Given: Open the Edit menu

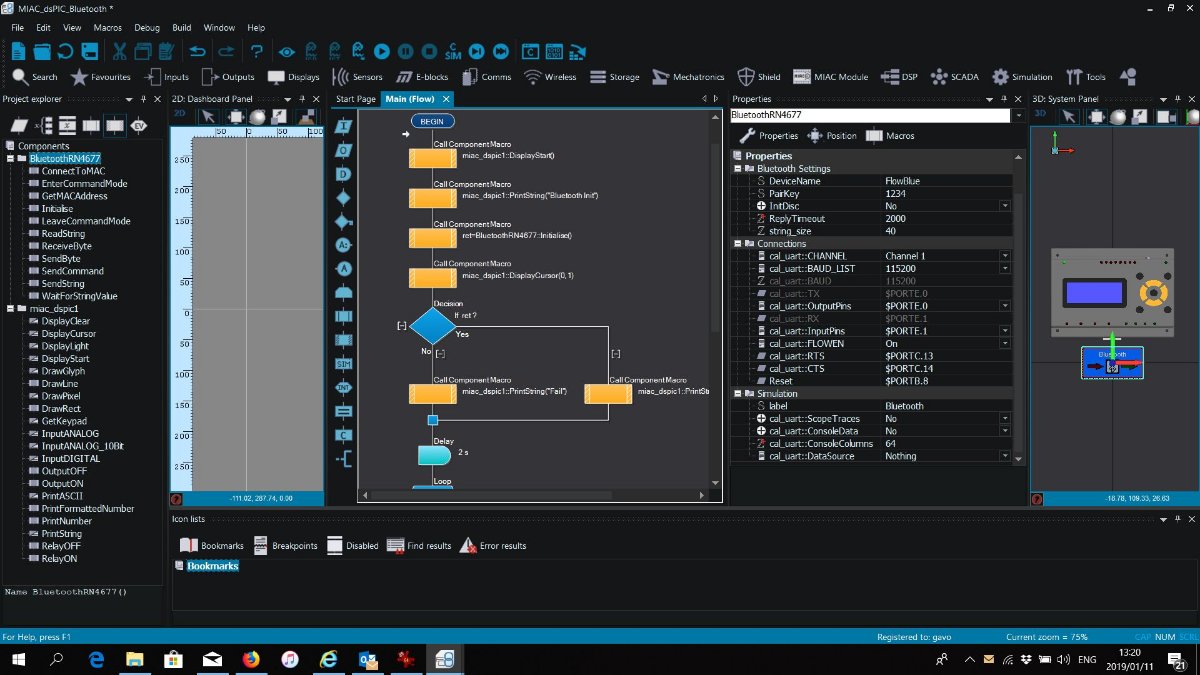Looking at the screenshot, I should click(43, 28).
